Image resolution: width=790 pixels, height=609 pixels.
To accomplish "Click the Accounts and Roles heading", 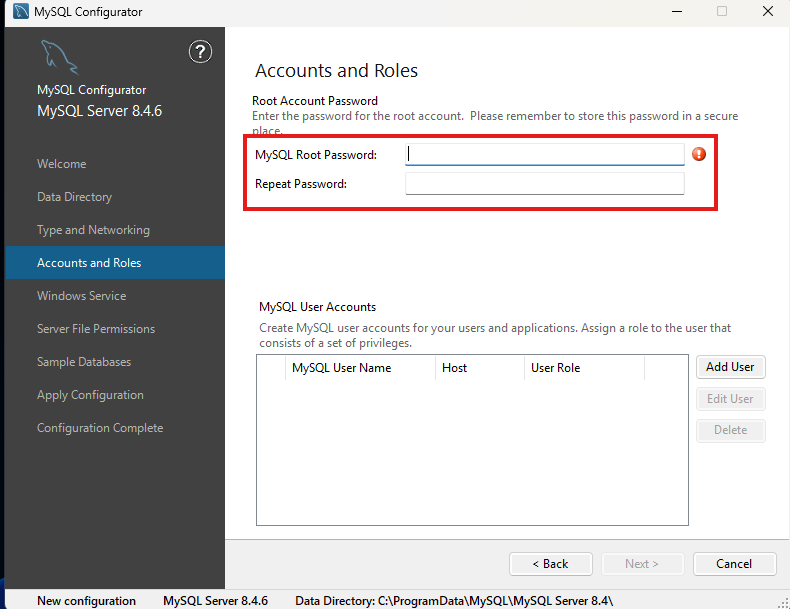I will click(337, 71).
